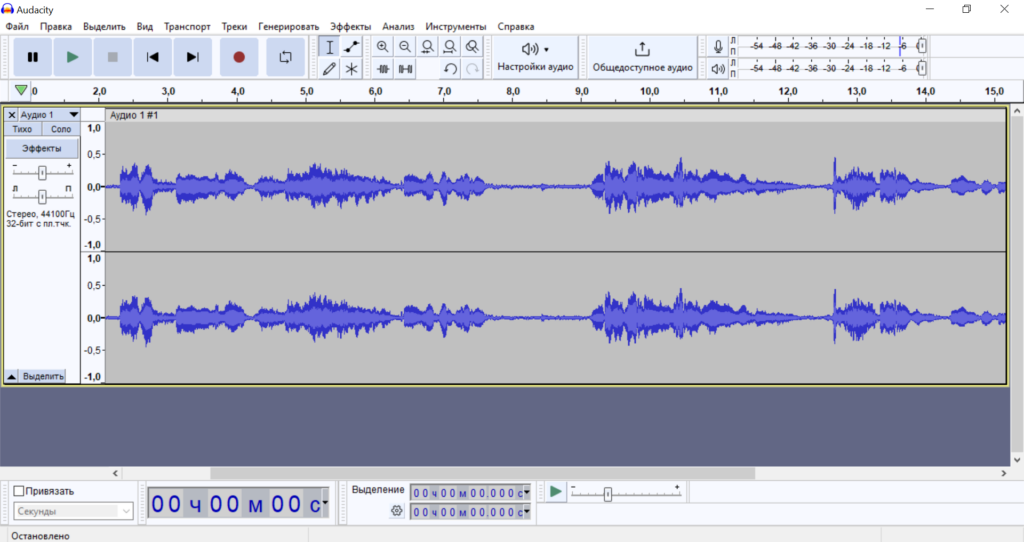Toggle Тихо mute on Аудио 1
1024x542 pixels.
(x=22, y=129)
